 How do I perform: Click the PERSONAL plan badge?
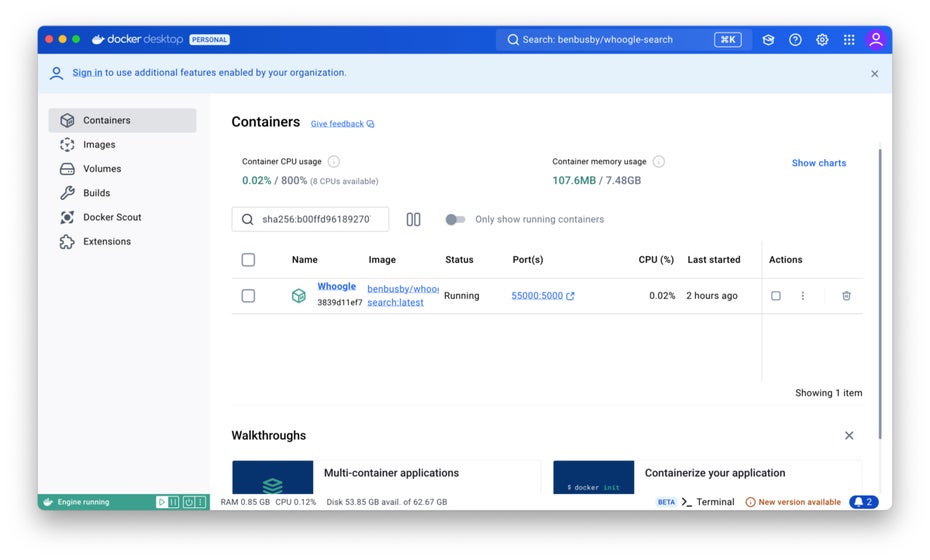[x=209, y=40]
